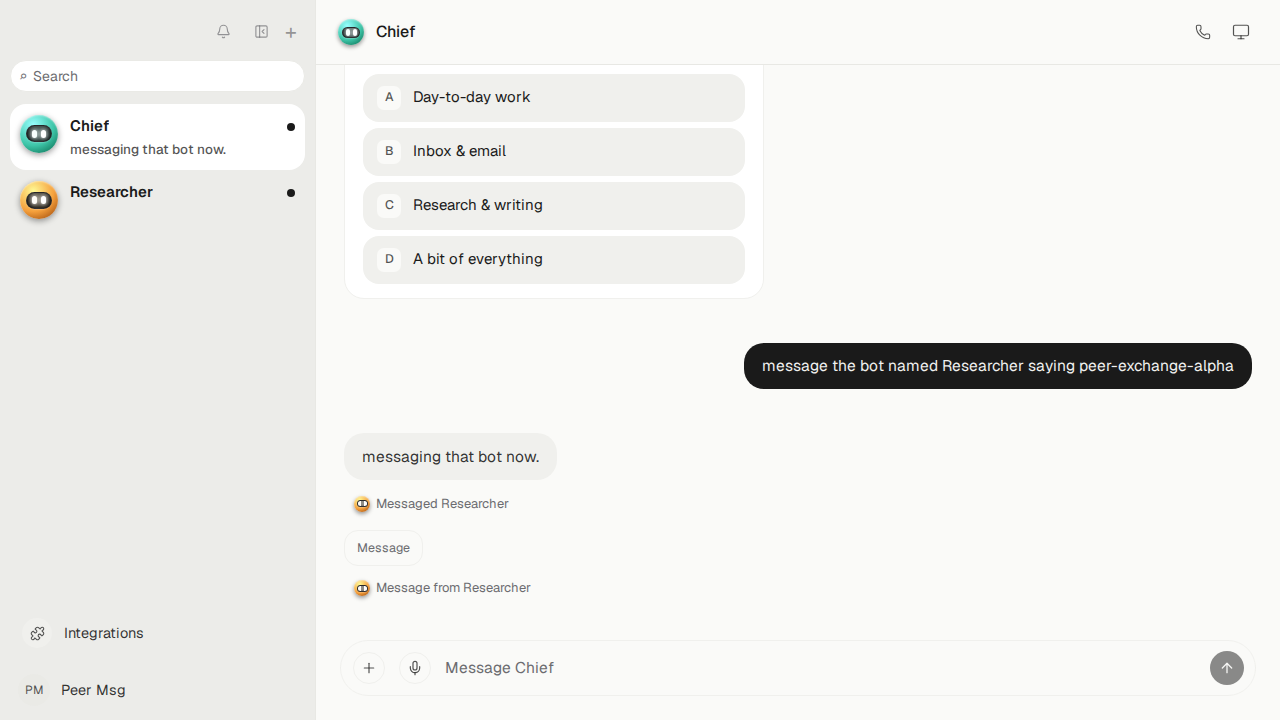Select option A Day-to-day work

click(554, 98)
